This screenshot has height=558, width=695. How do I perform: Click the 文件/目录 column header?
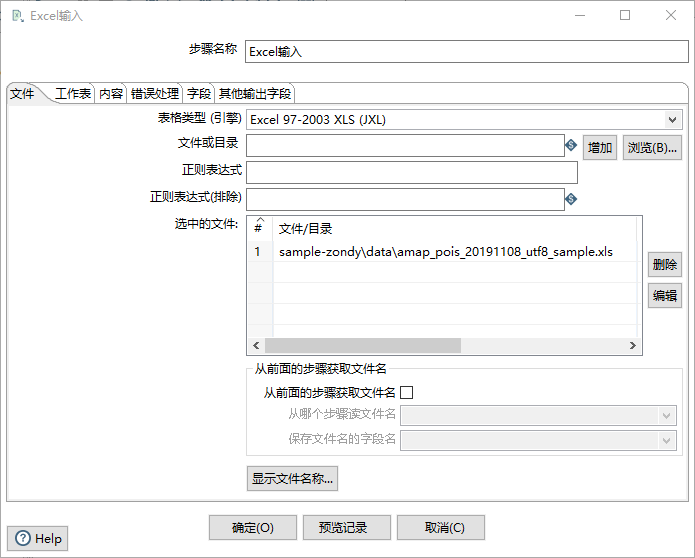pos(455,229)
